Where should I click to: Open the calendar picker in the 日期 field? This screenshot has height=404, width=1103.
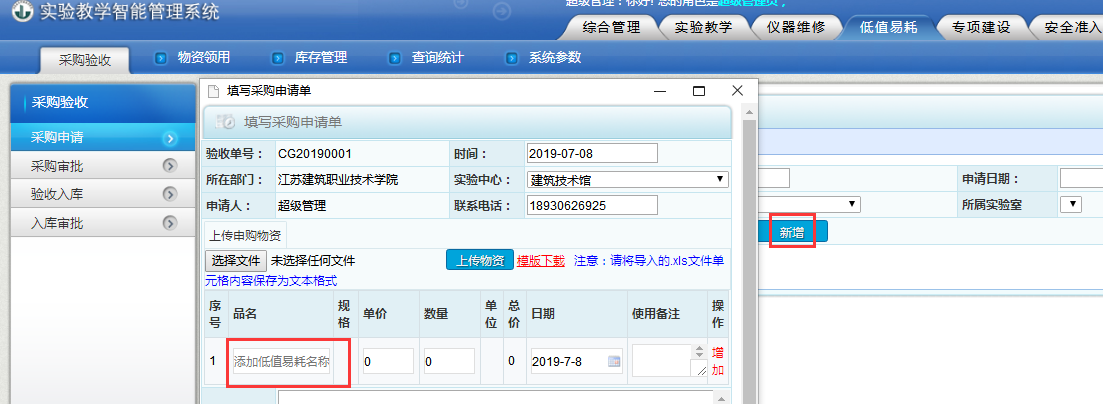[613, 361]
